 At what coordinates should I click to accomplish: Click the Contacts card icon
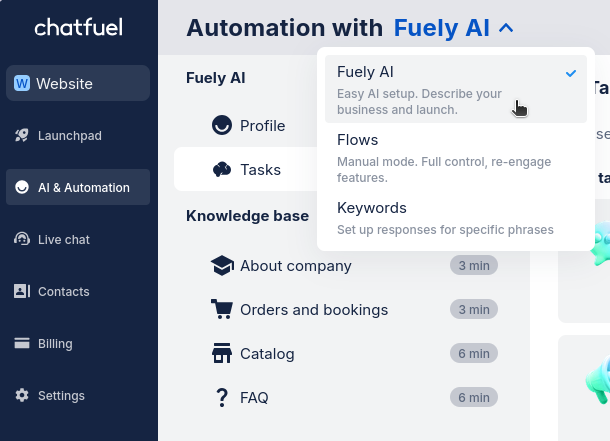tap(22, 291)
